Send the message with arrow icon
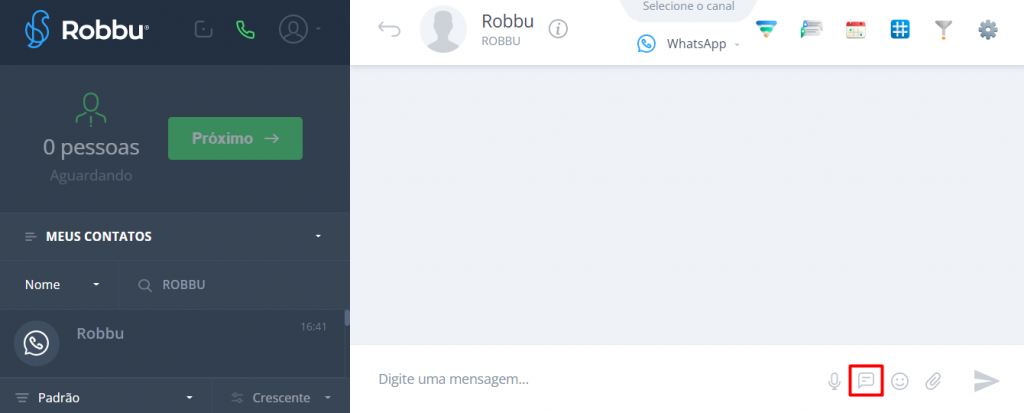This screenshot has height=413, width=1024. click(x=987, y=380)
